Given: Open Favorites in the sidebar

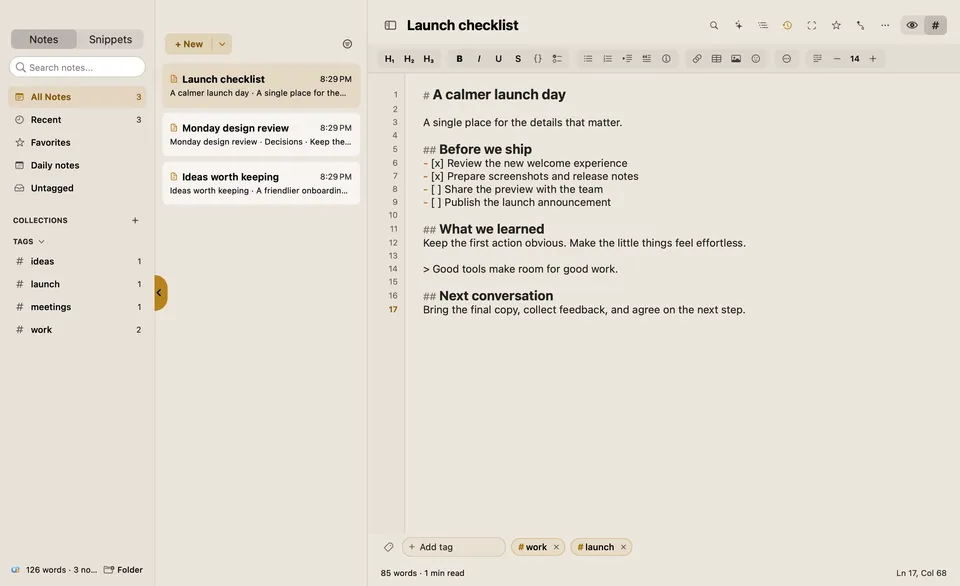Looking at the screenshot, I should pos(77,142).
